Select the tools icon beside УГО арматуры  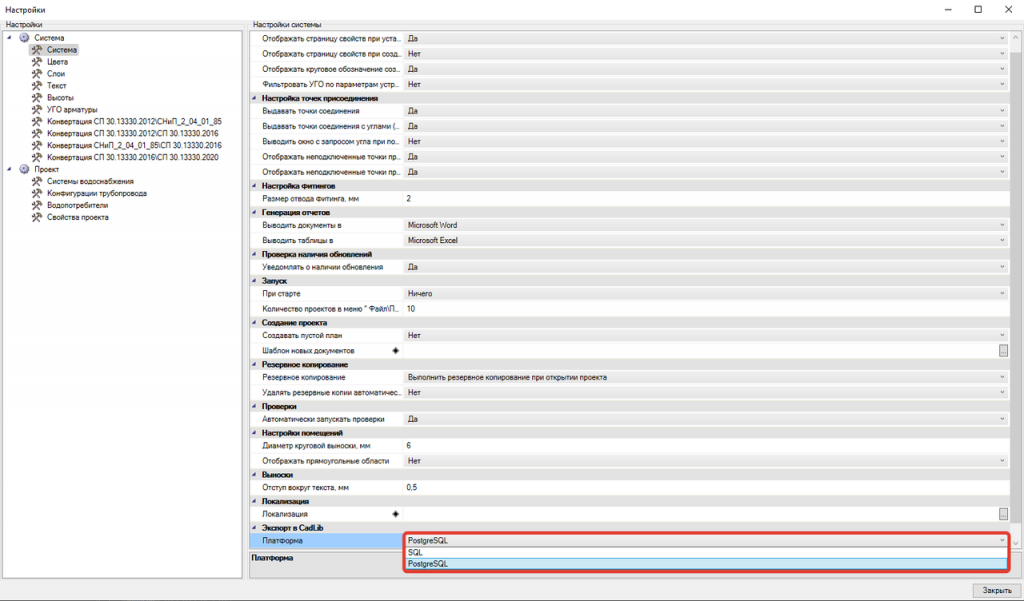[37, 109]
